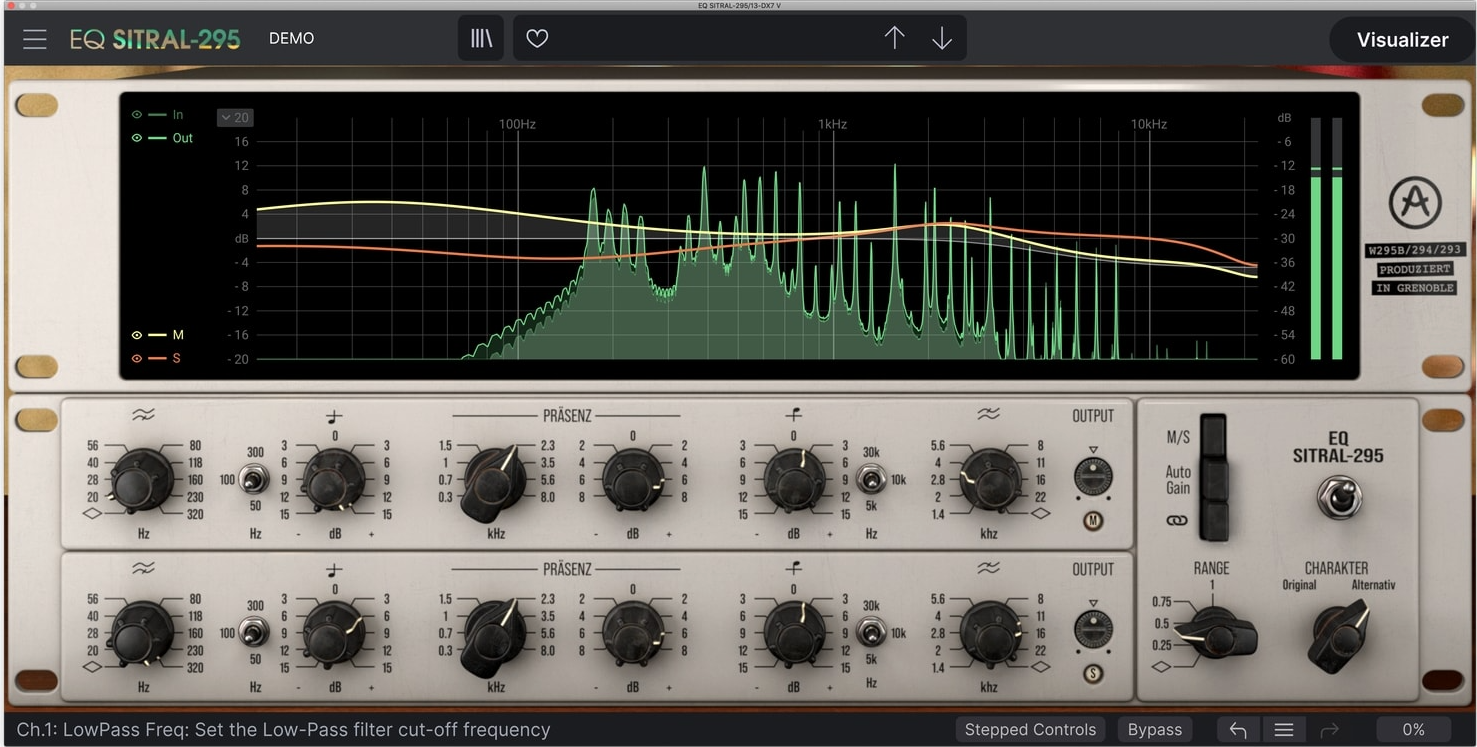Screen dimensions: 1477x747
Task: Click channel 2 Präsenz dB knob
Action: coord(632,632)
